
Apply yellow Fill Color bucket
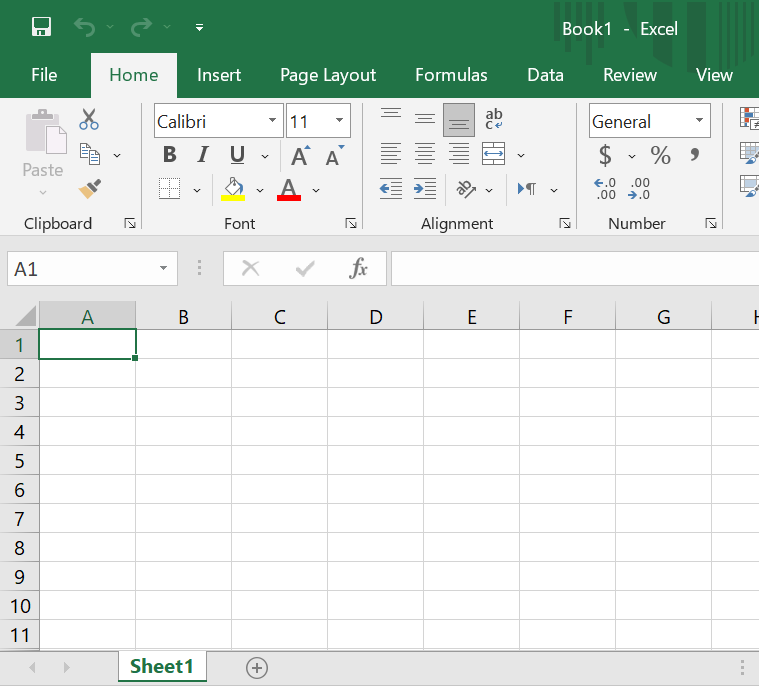pos(233,189)
